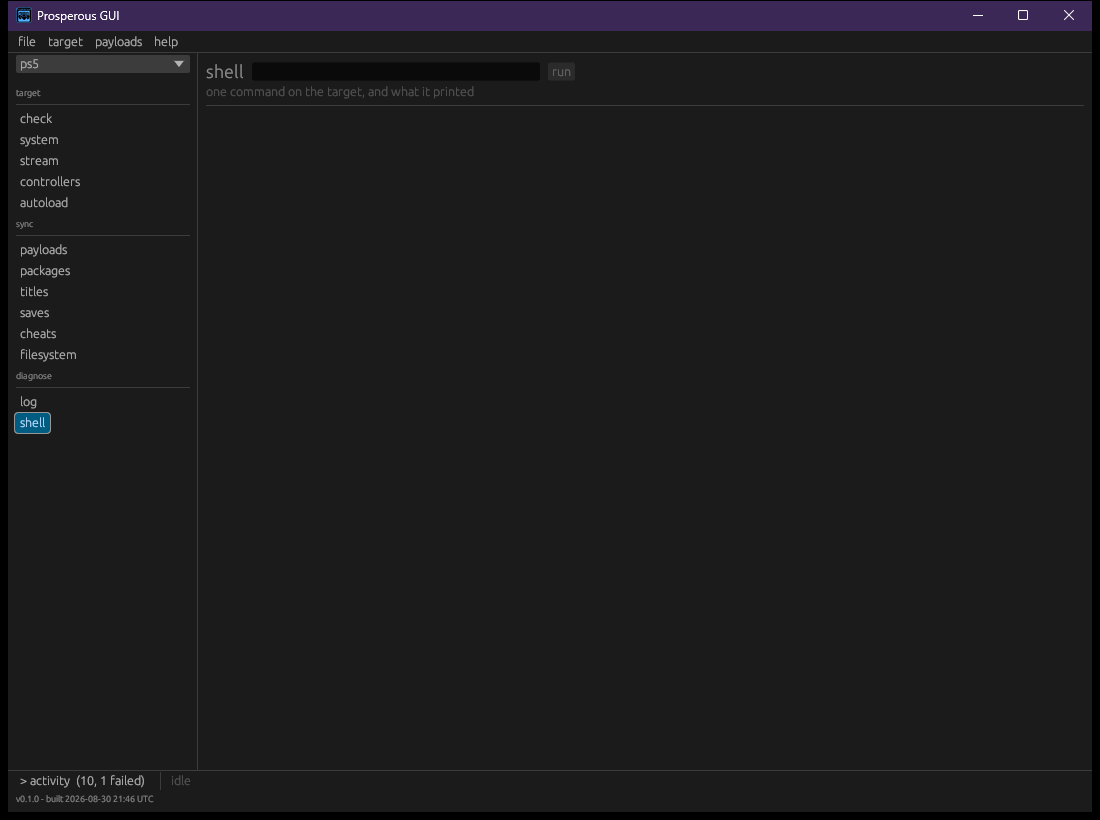Image resolution: width=1100 pixels, height=820 pixels.
Task: Open the titles page
Action: [34, 292]
